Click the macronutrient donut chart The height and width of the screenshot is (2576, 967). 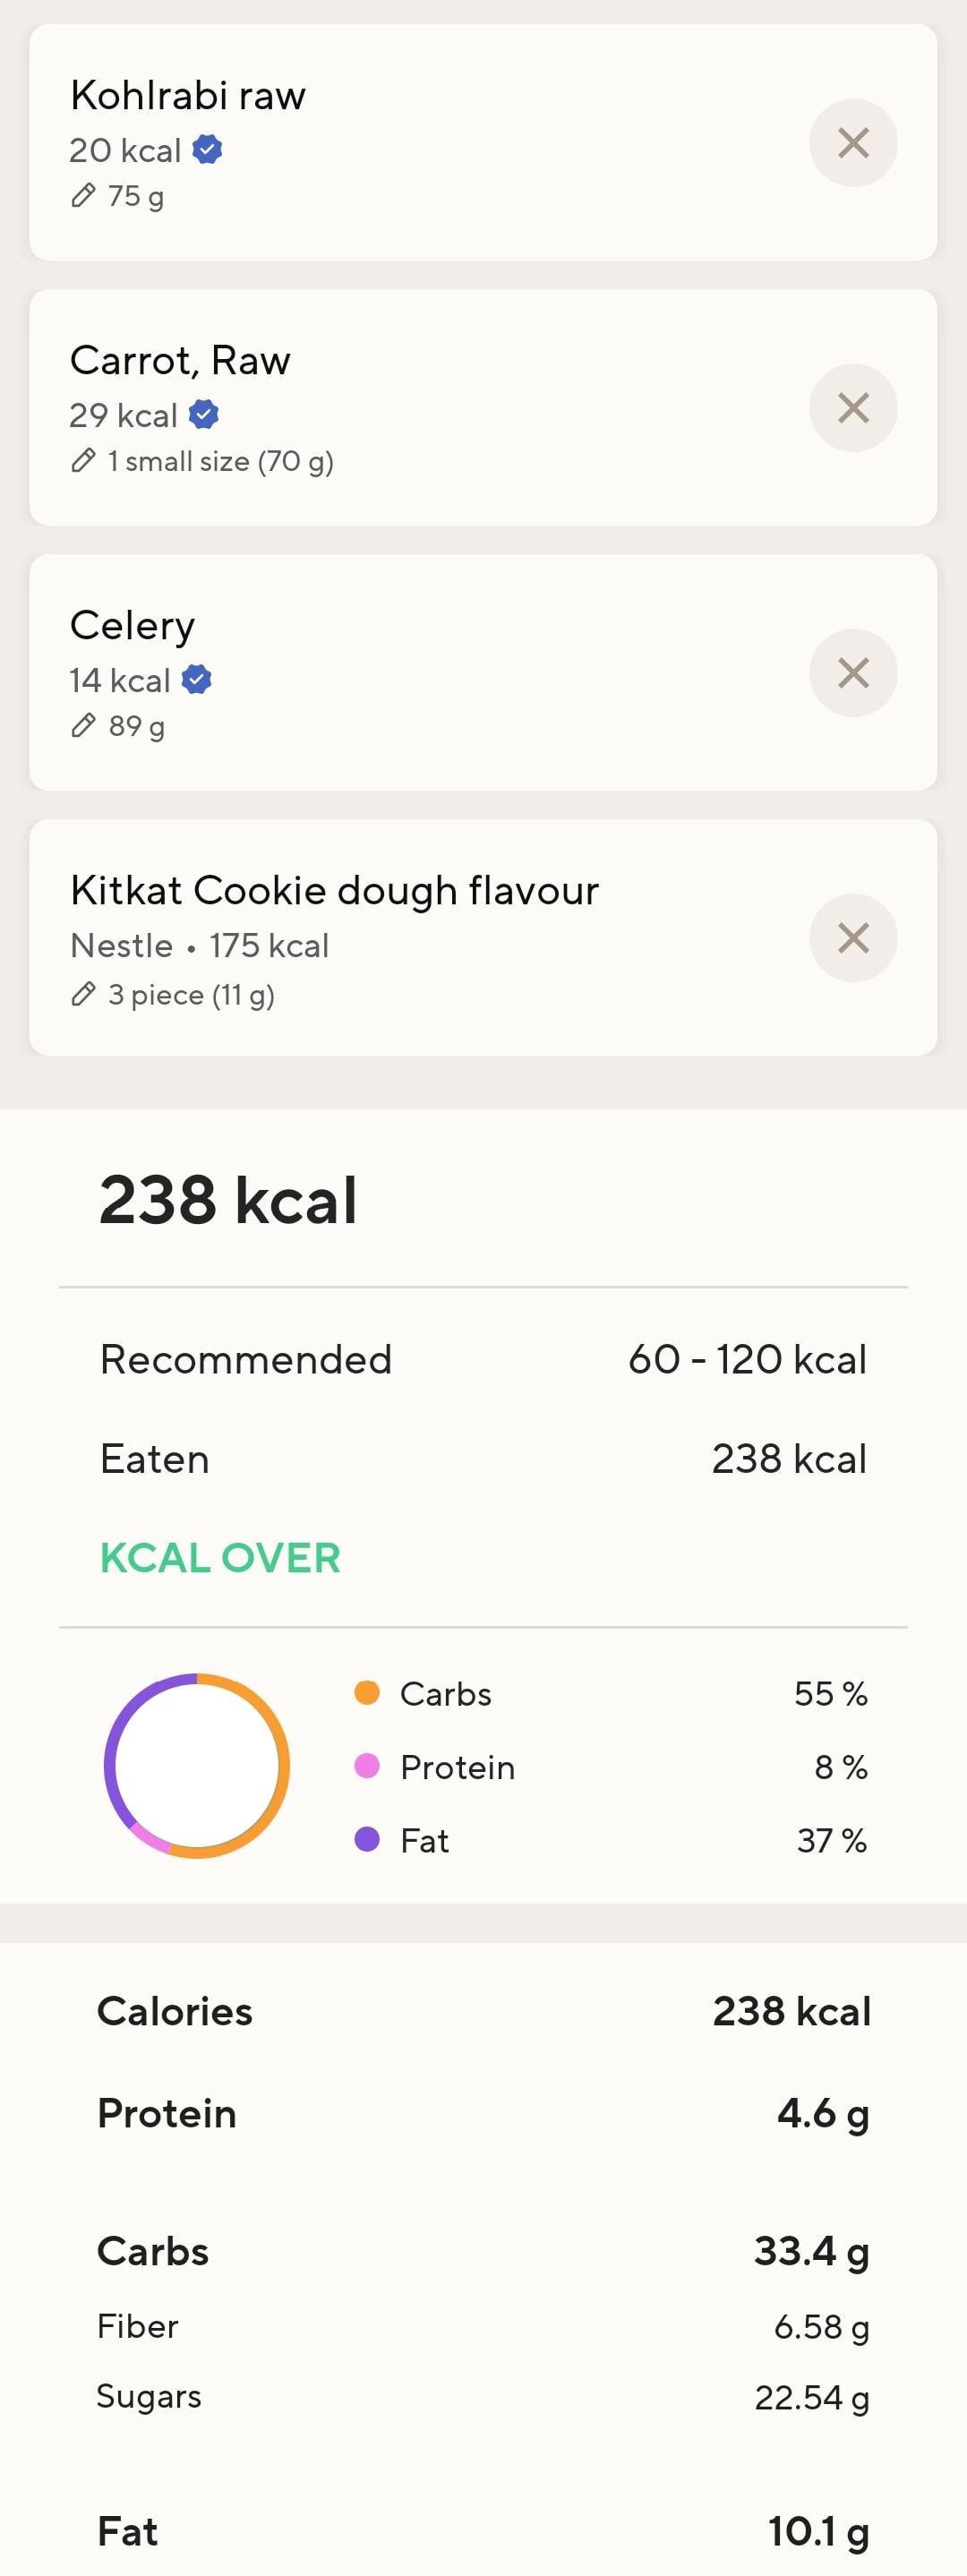(x=197, y=1766)
